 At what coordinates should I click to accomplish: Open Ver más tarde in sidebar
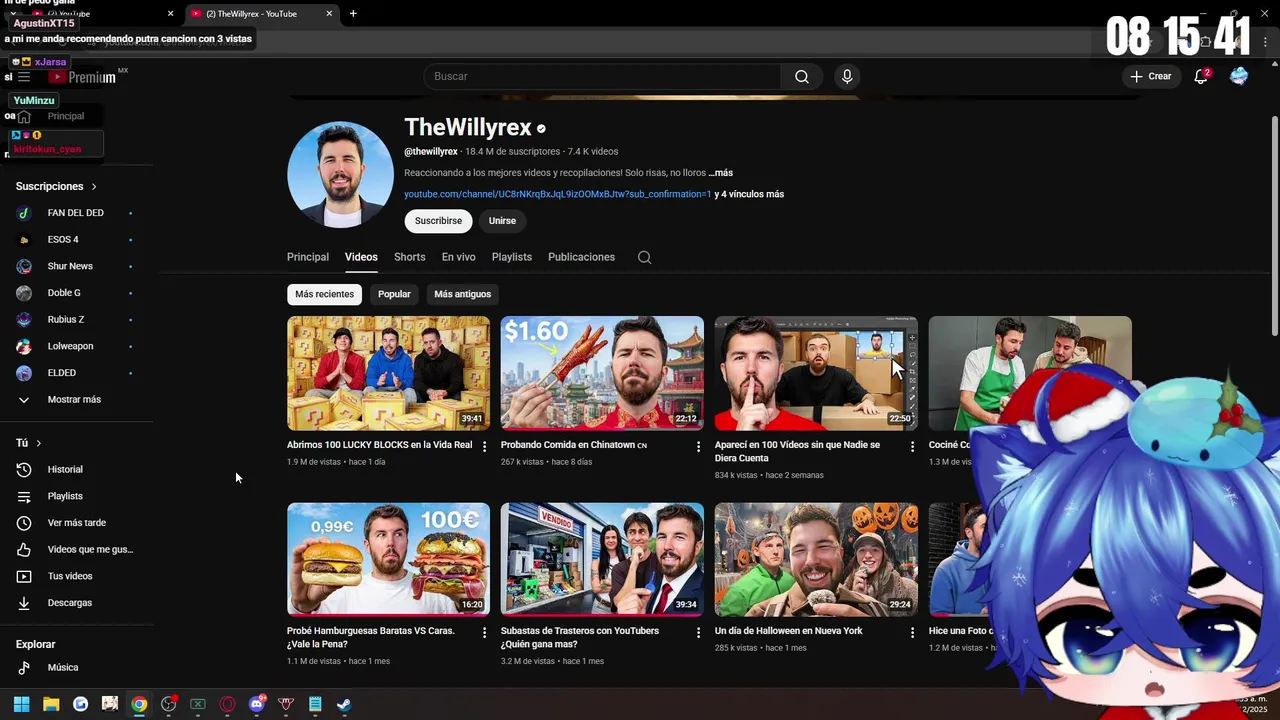pyautogui.click(x=76, y=523)
